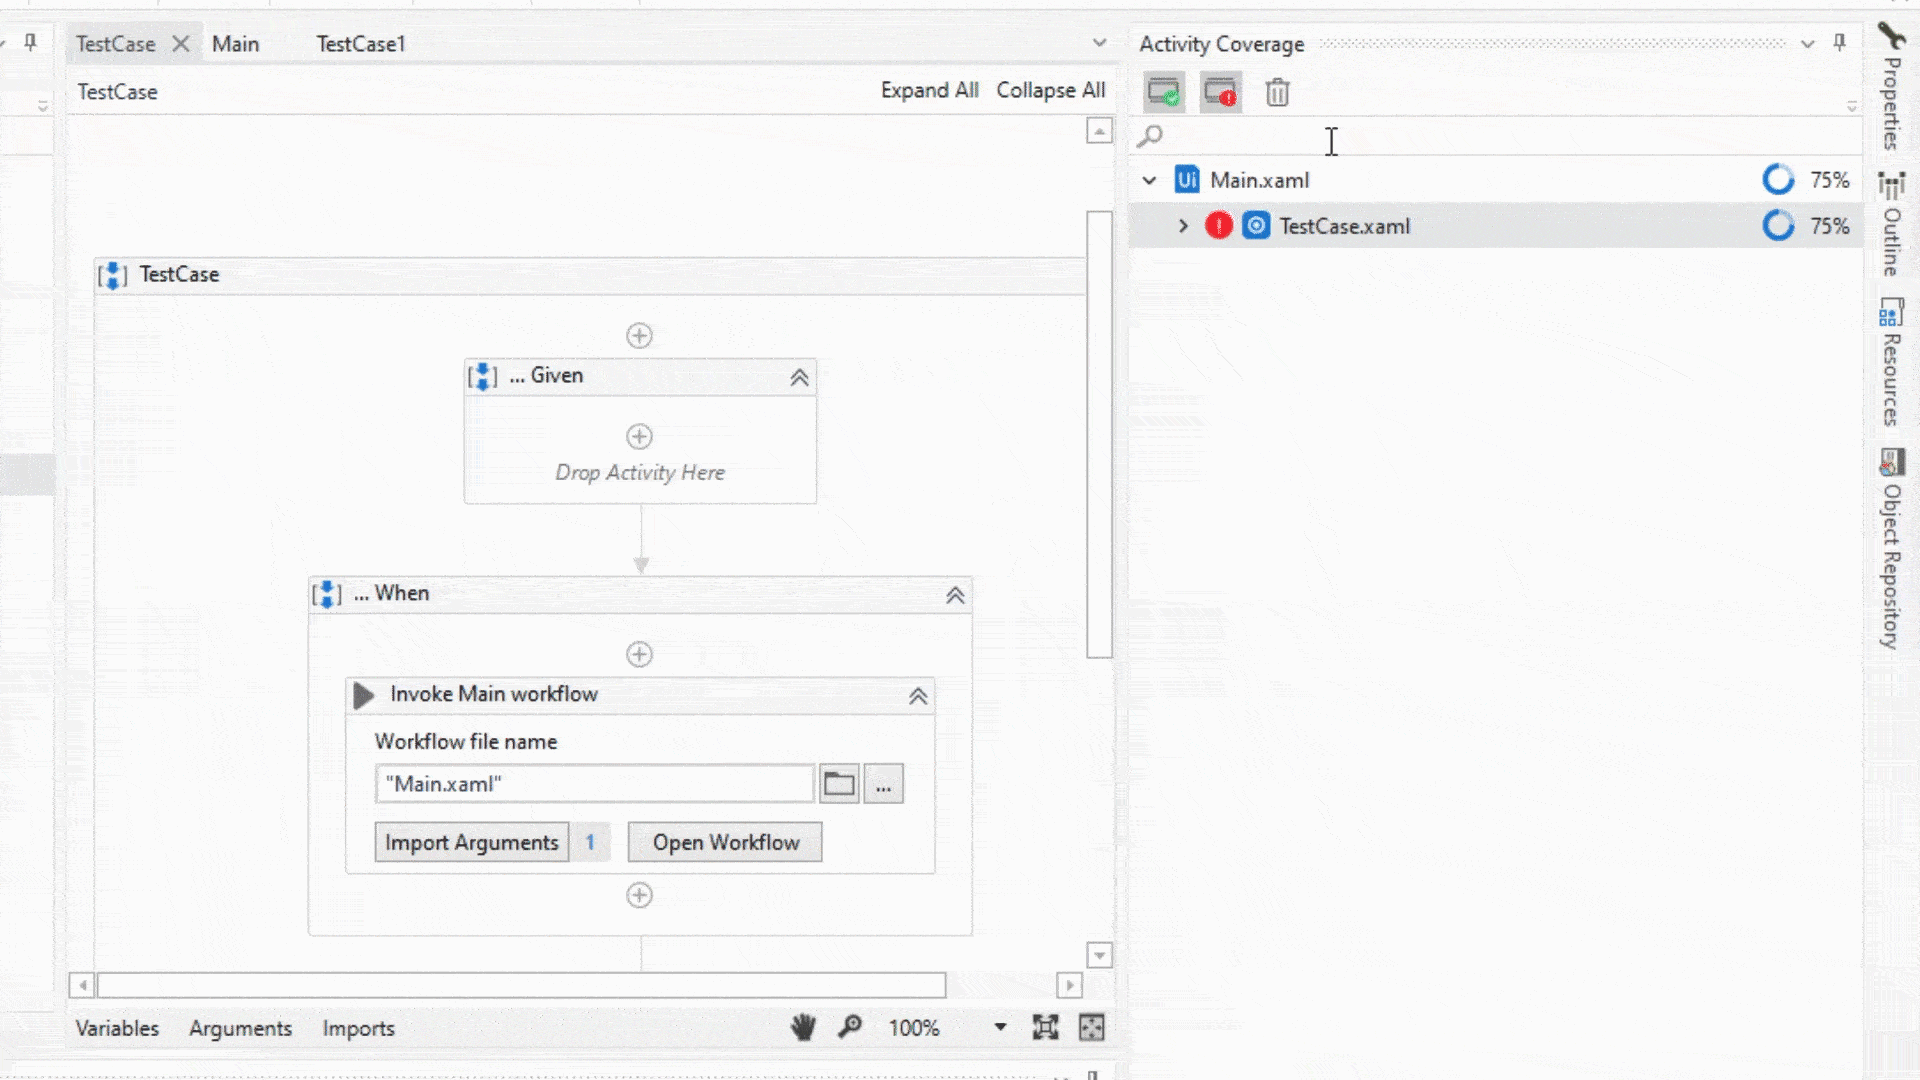The width and height of the screenshot is (1920, 1080).
Task: Toggle the overview panel icon
Action: 1092,1028
